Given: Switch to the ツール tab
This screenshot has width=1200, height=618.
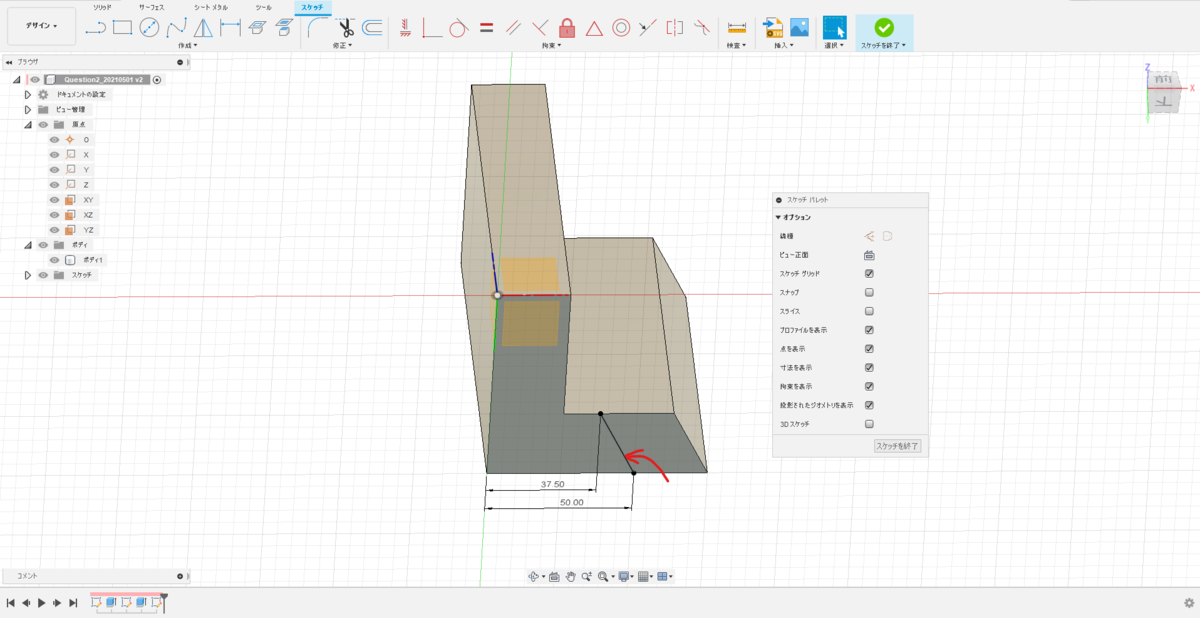Looking at the screenshot, I should (263, 7).
